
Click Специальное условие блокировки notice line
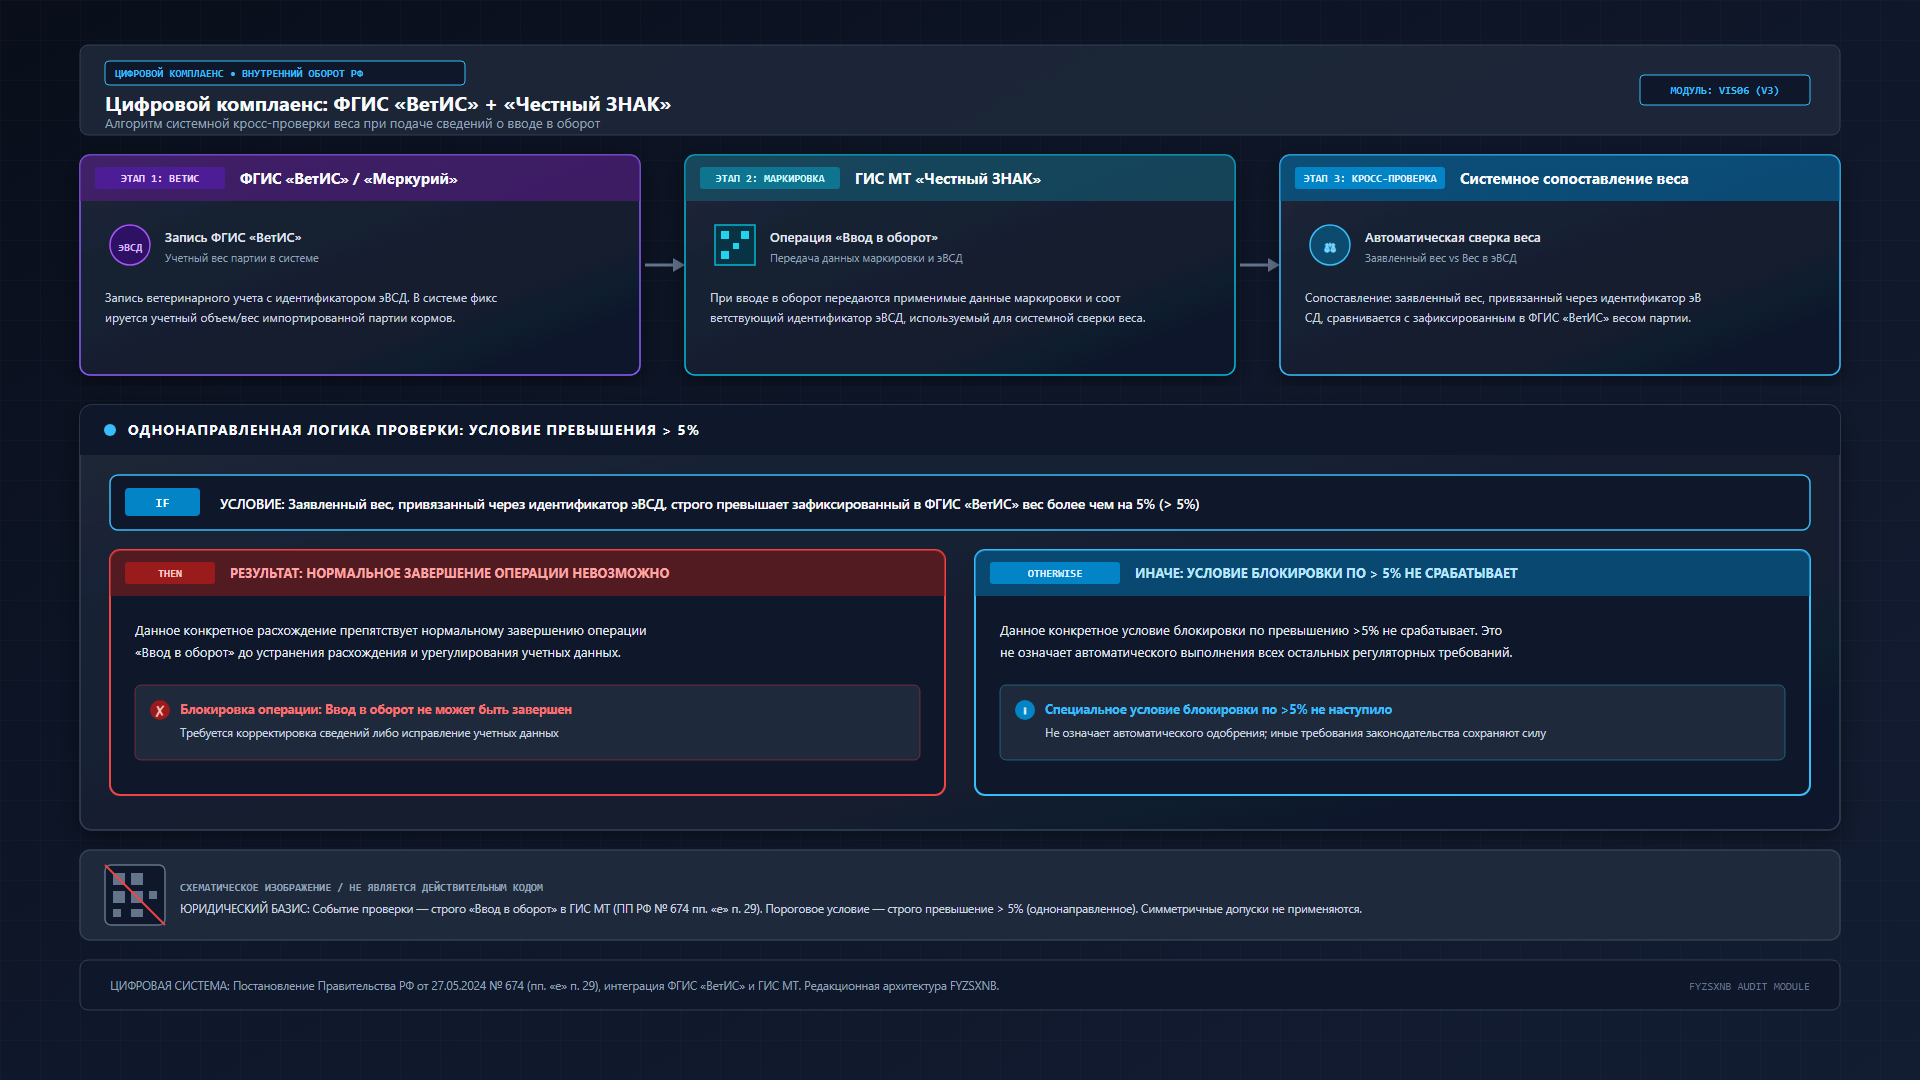[1218, 709]
